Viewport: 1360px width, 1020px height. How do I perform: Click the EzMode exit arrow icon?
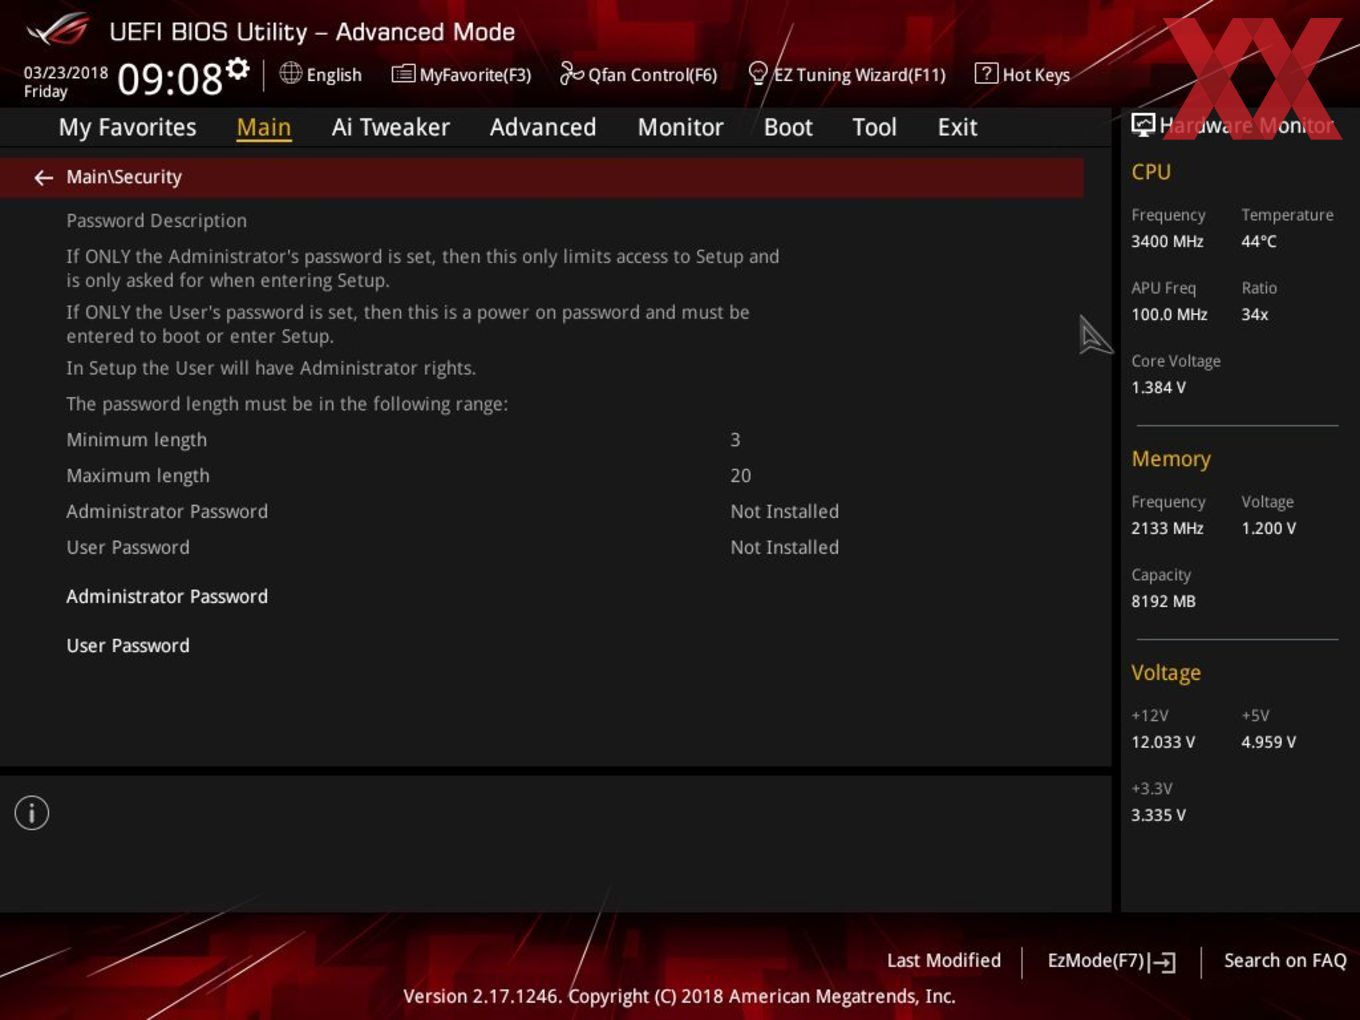(1162, 962)
